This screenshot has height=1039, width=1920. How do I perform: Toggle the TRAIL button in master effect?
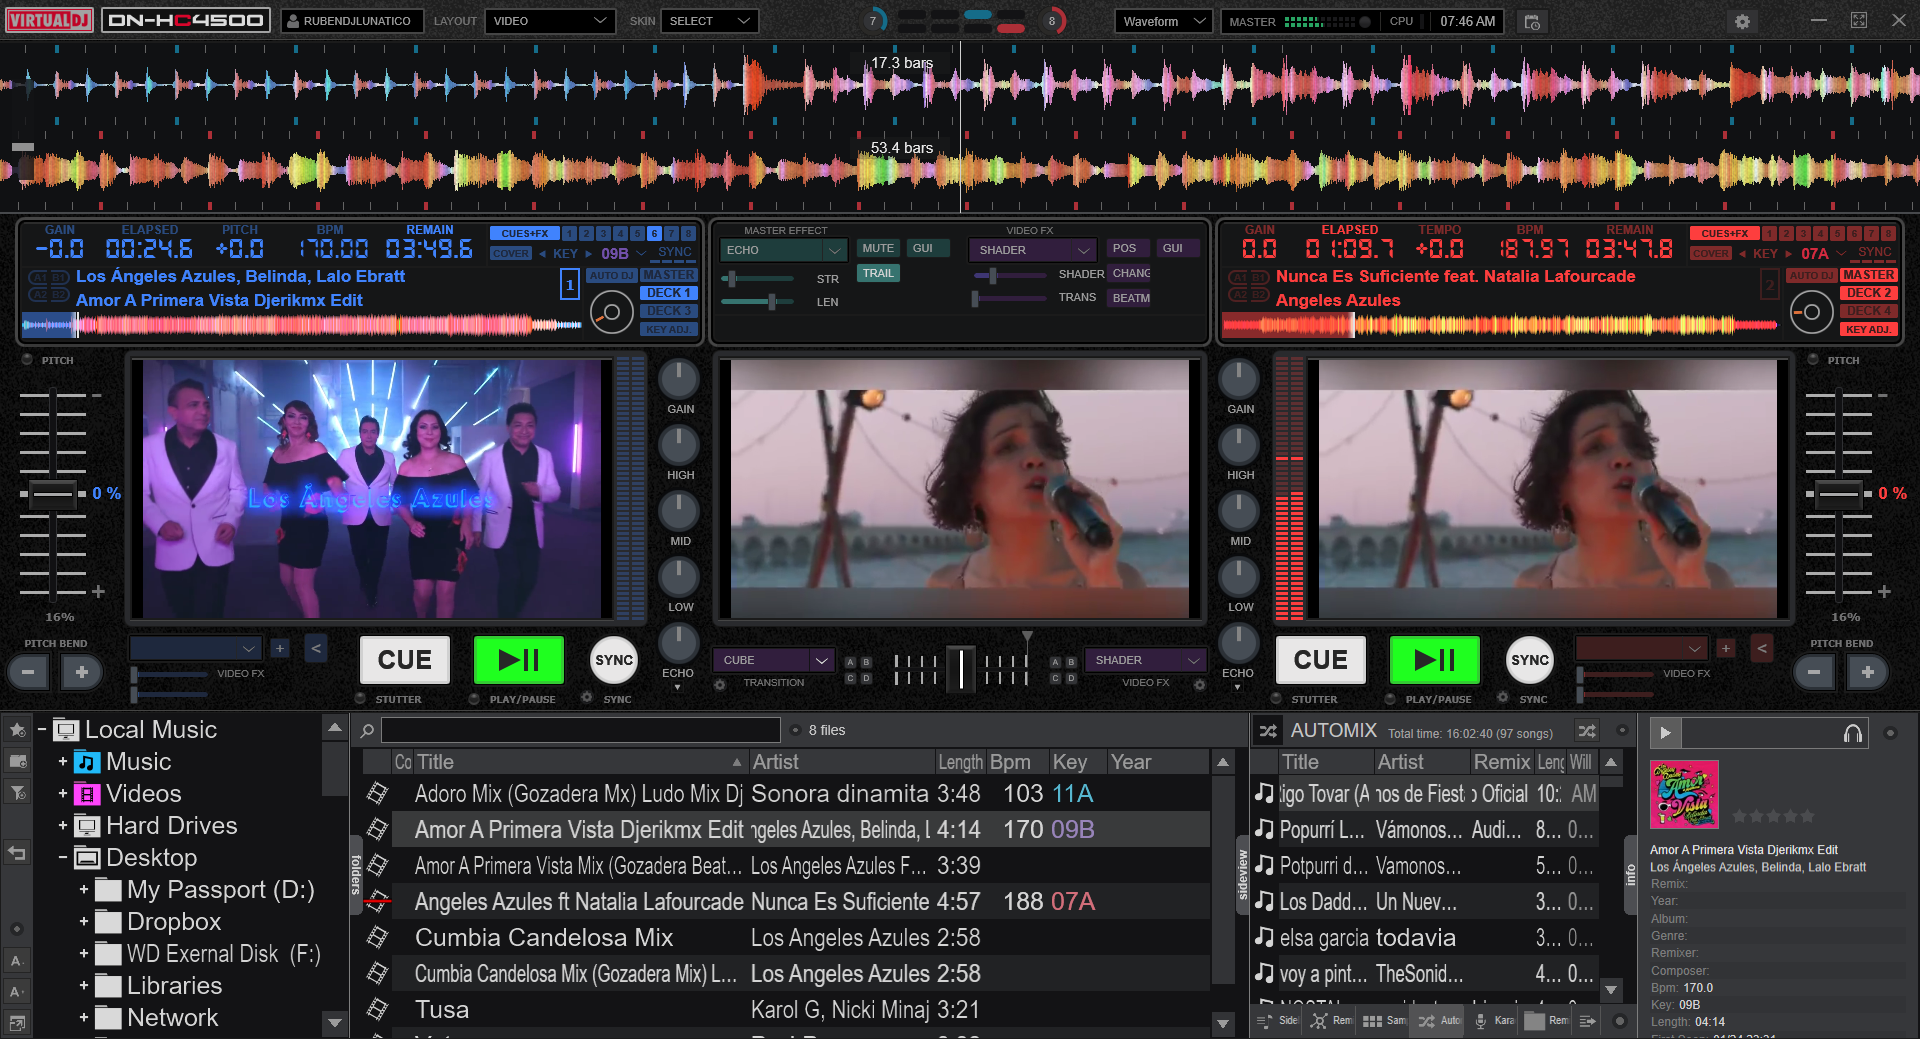pyautogui.click(x=878, y=273)
